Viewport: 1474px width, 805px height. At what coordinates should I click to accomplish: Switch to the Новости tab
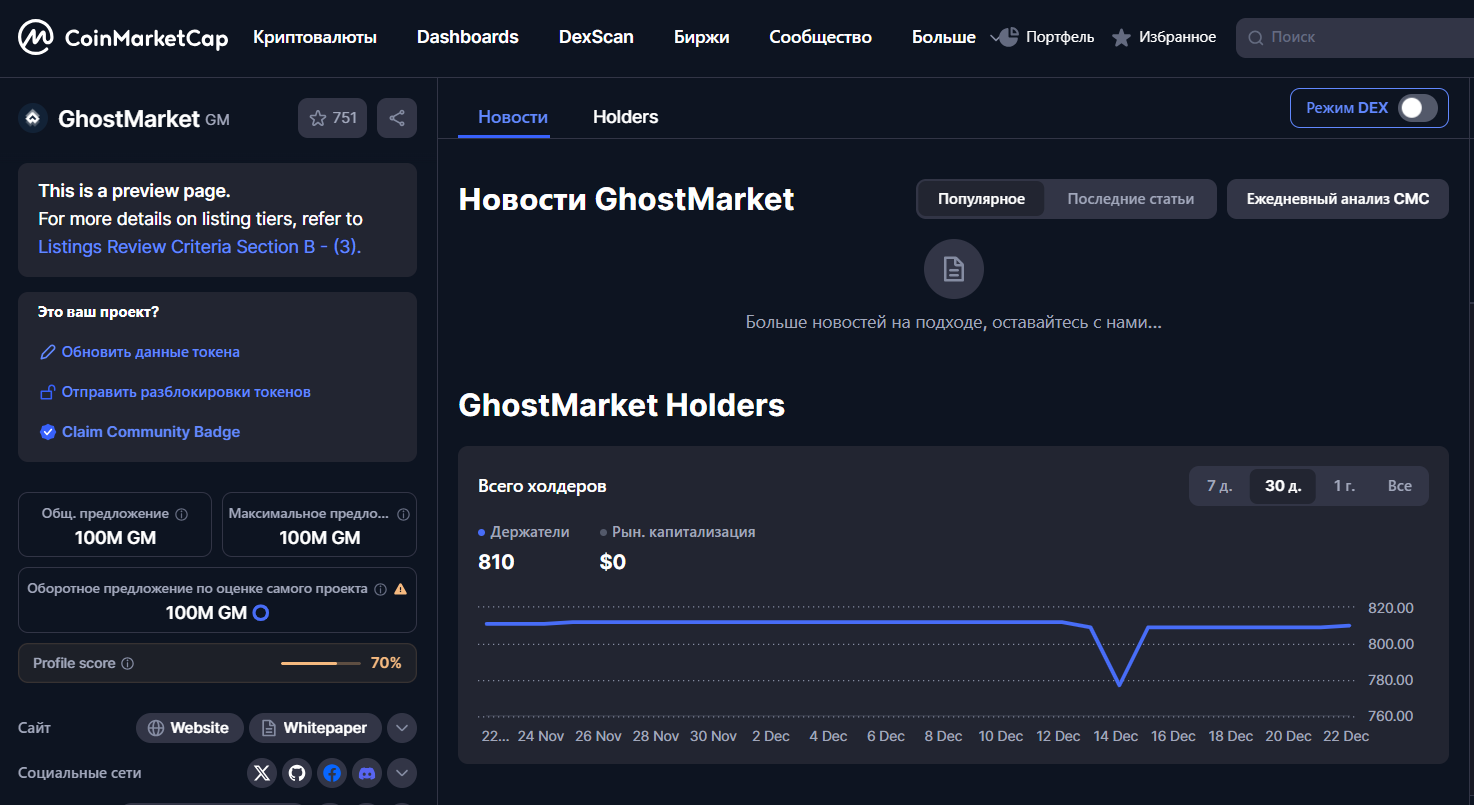pos(513,117)
